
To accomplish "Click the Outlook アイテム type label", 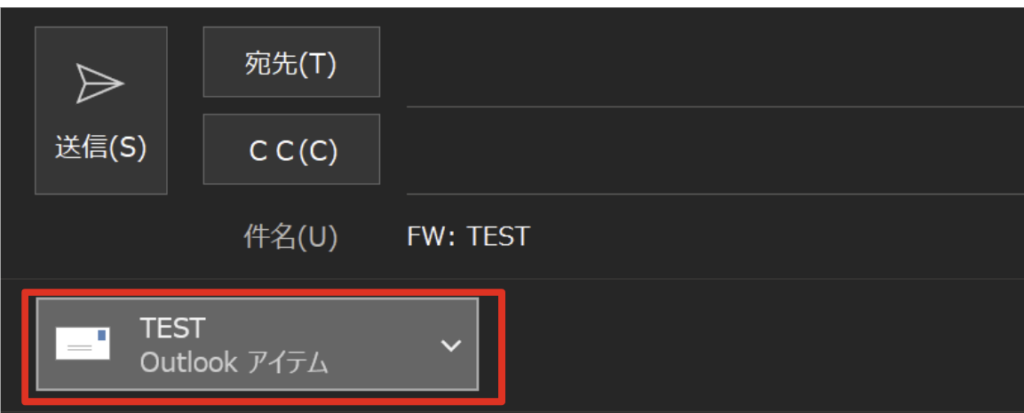I will (234, 363).
